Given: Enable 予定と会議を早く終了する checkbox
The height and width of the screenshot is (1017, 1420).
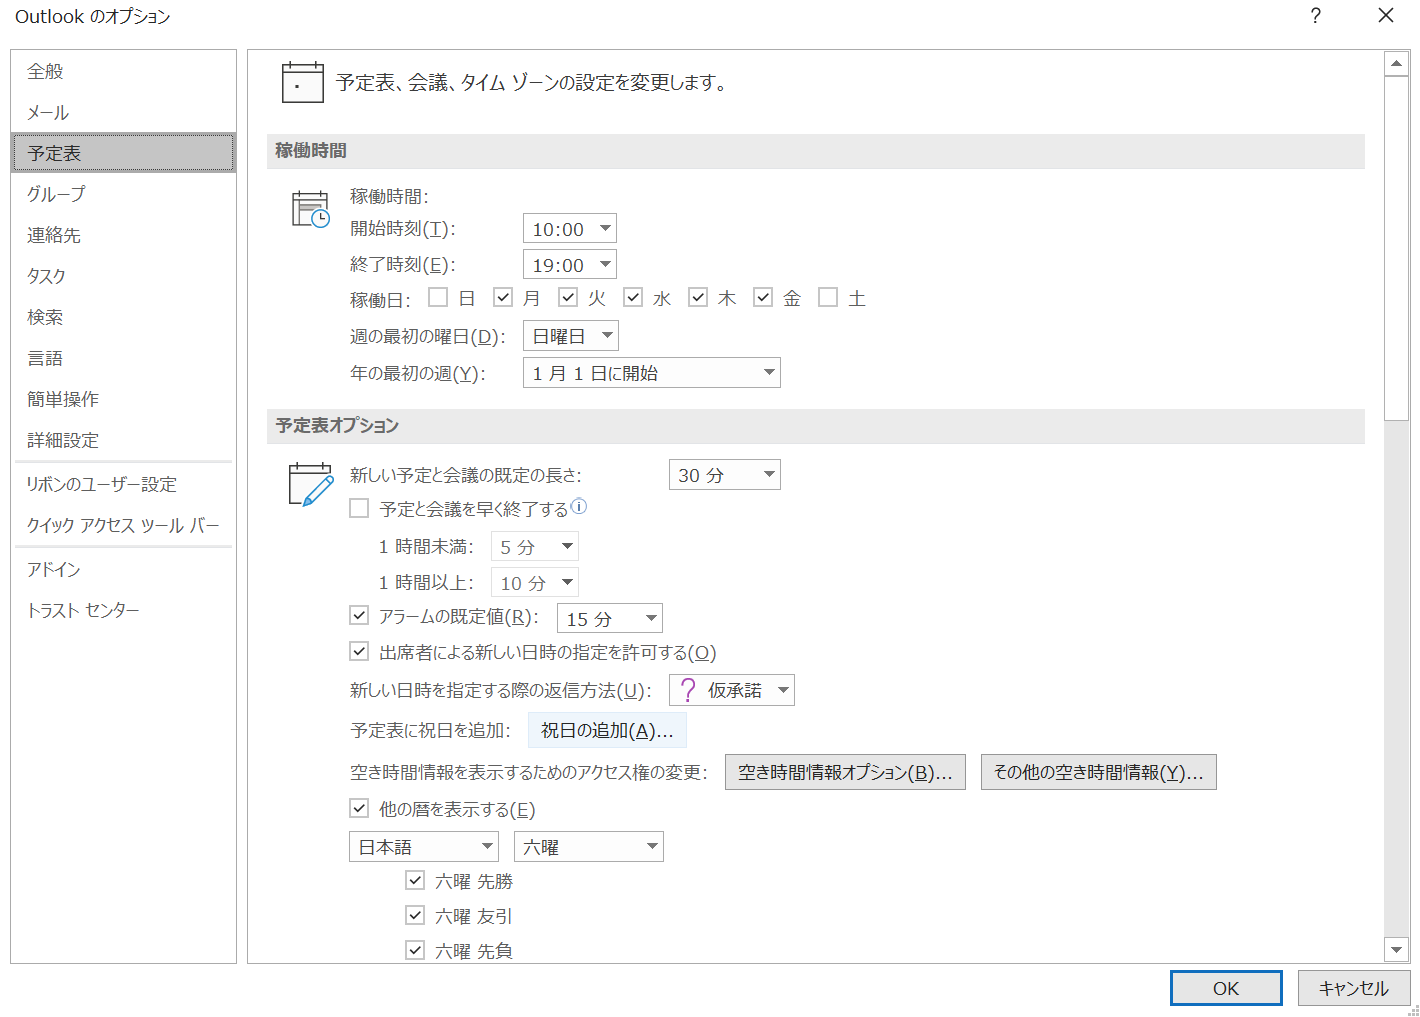Looking at the screenshot, I should [359, 508].
